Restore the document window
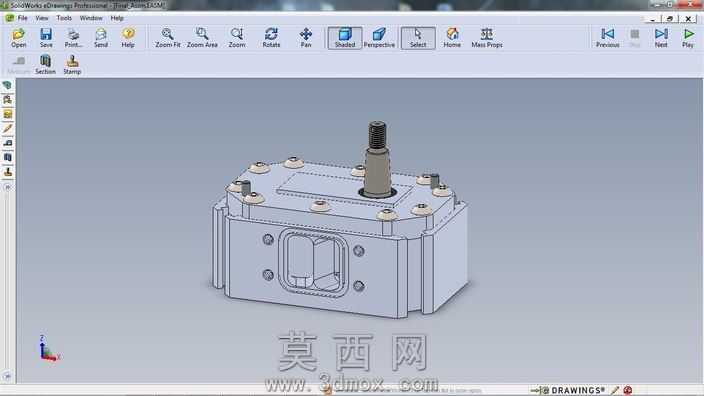The image size is (704, 396). coord(670,18)
